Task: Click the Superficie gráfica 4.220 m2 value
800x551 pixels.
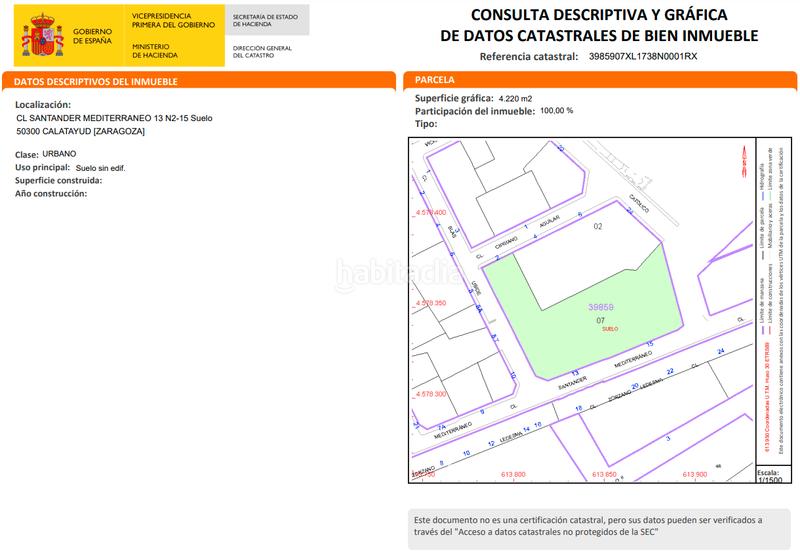Action: click(515, 98)
